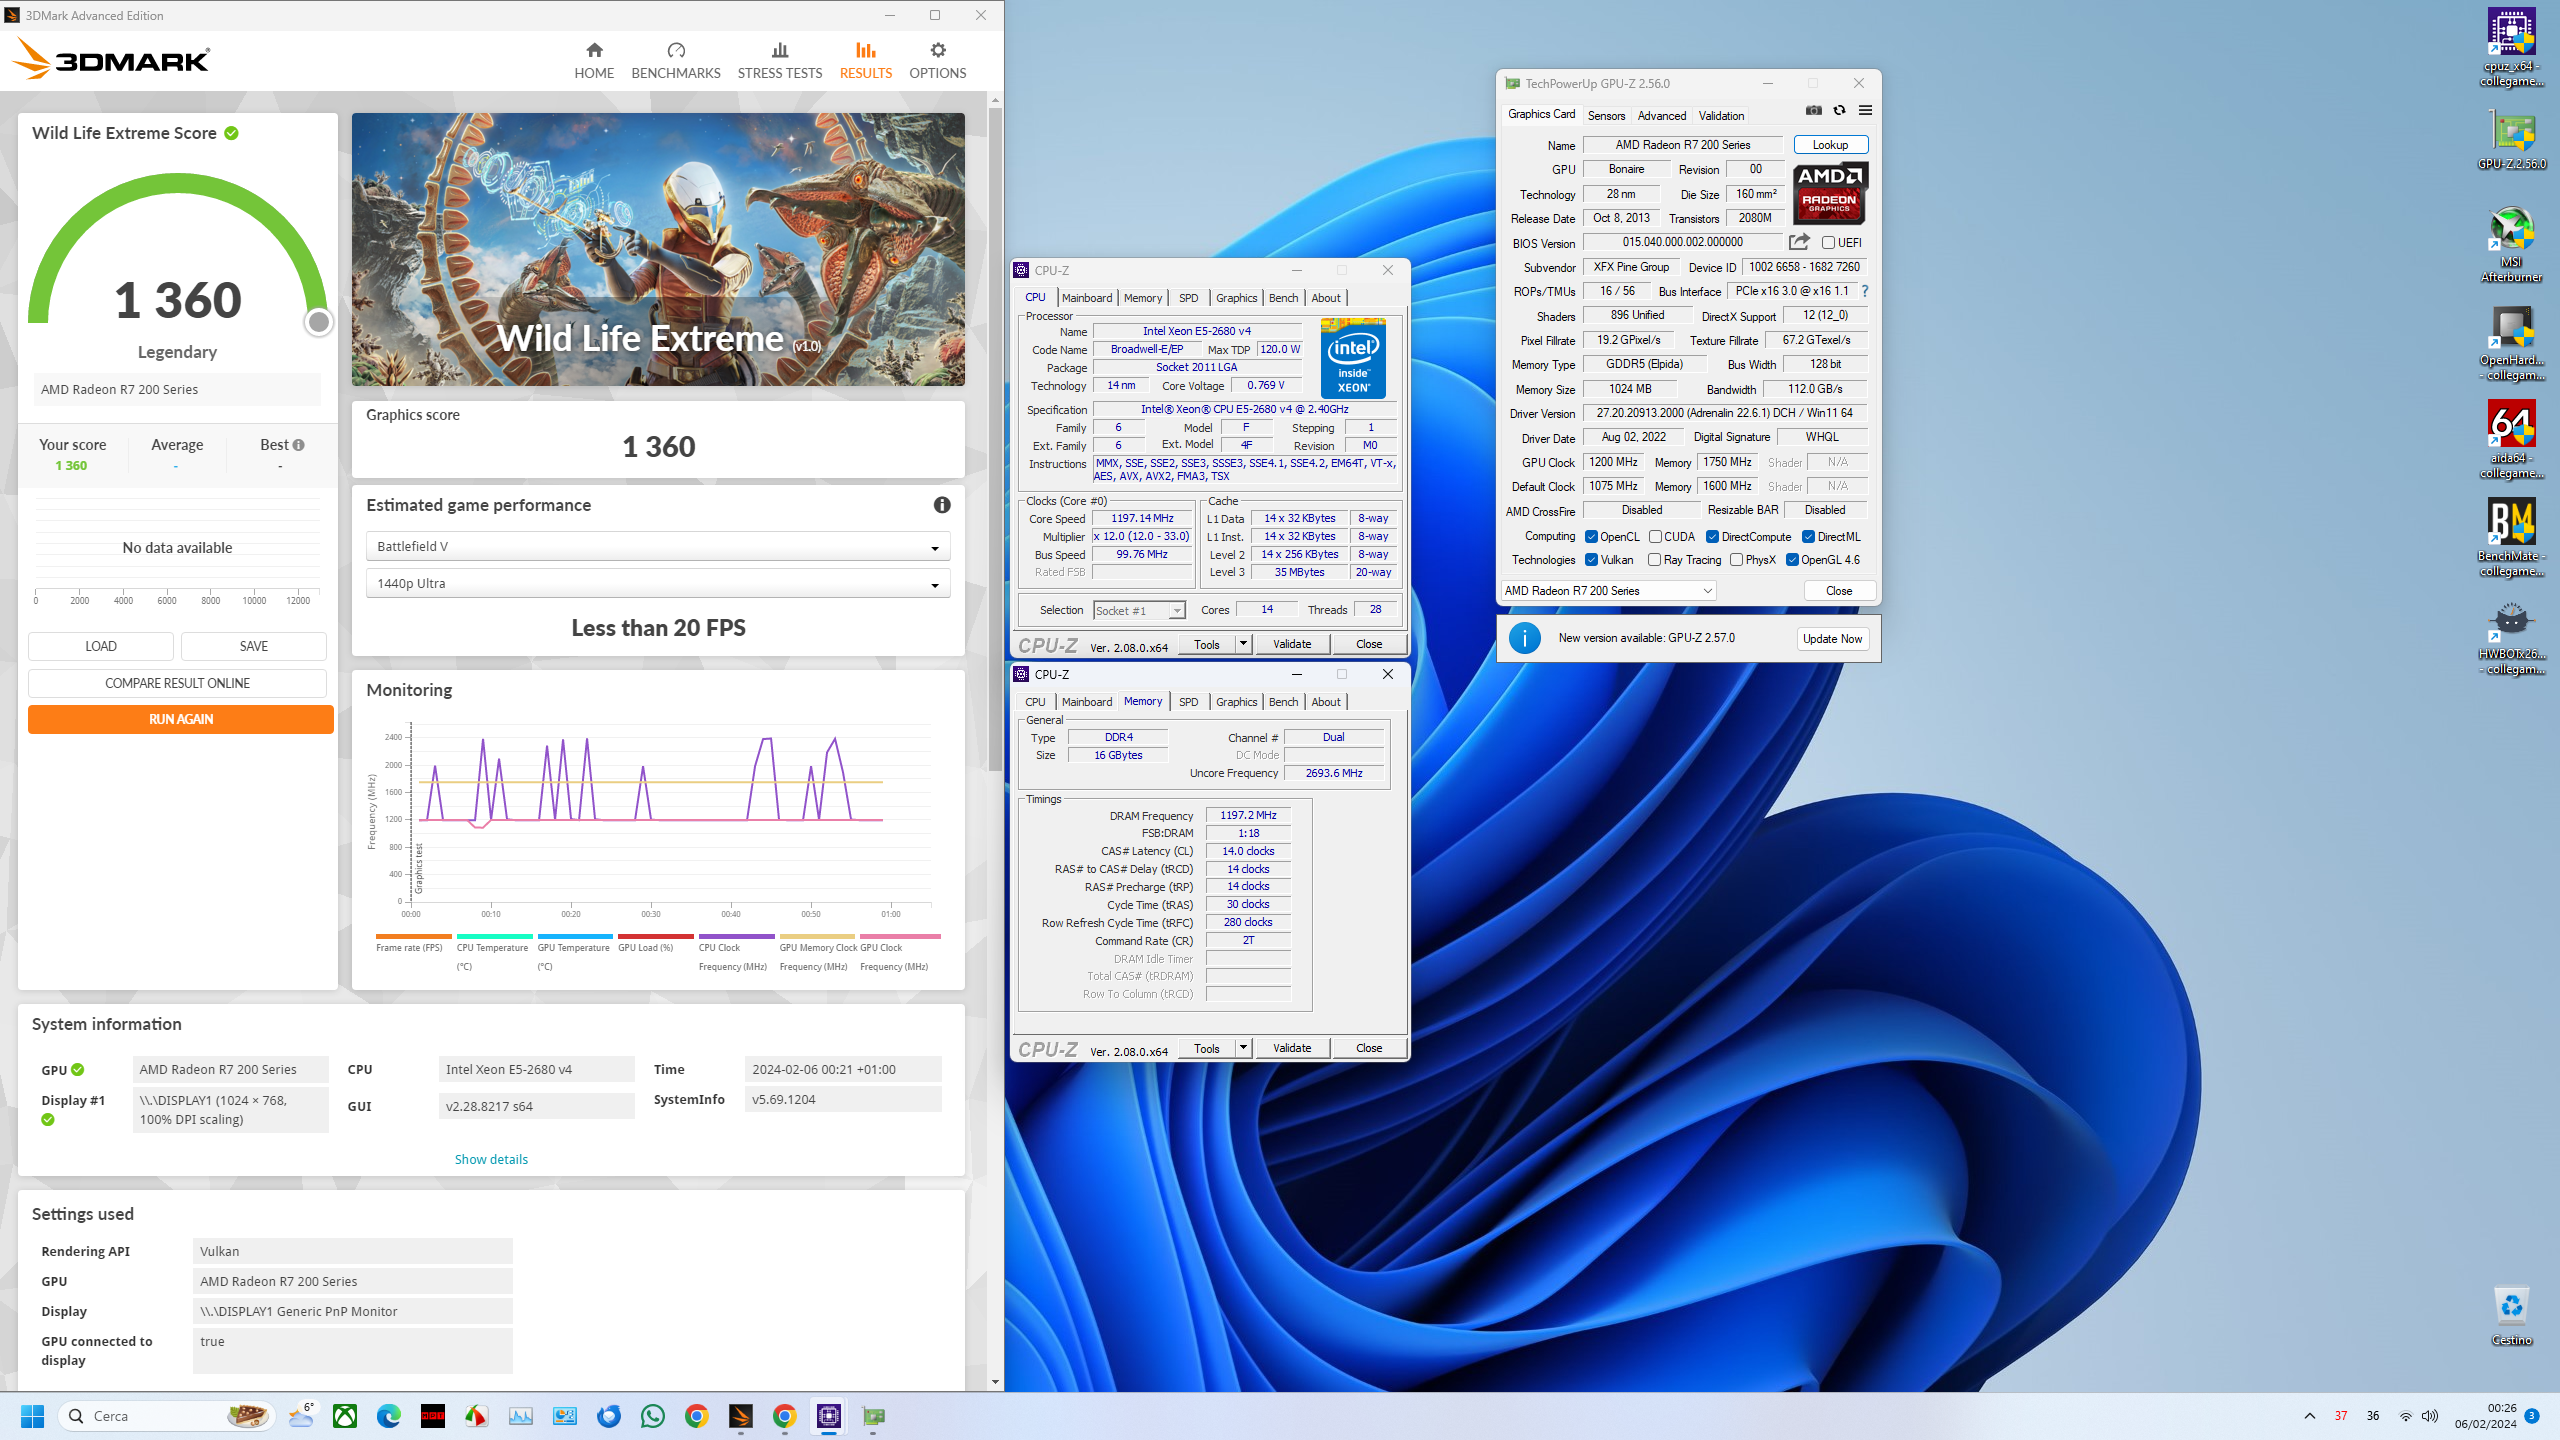Toggle GPU Load (%) legend color bar
This screenshot has width=2560, height=1440.
pyautogui.click(x=656, y=937)
